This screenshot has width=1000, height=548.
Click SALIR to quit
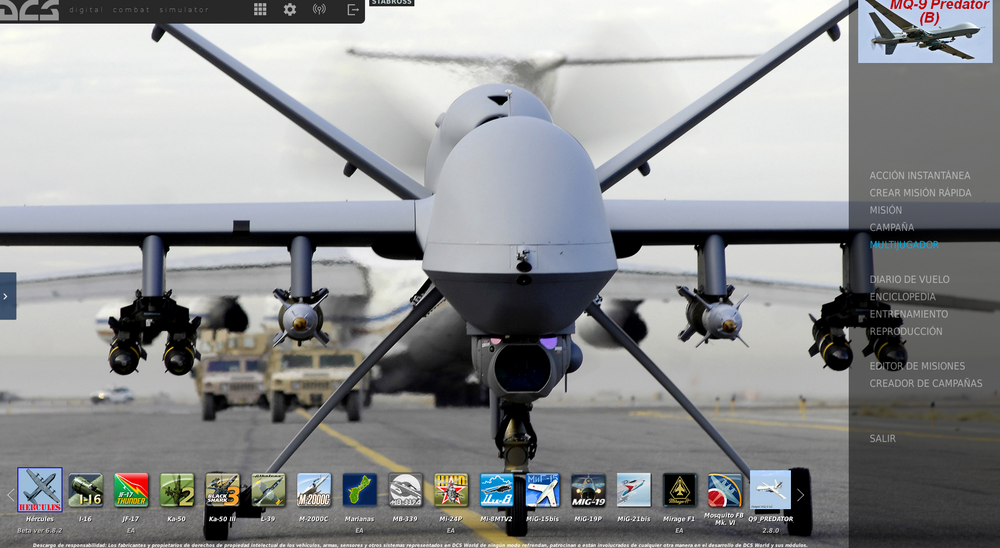point(883,439)
